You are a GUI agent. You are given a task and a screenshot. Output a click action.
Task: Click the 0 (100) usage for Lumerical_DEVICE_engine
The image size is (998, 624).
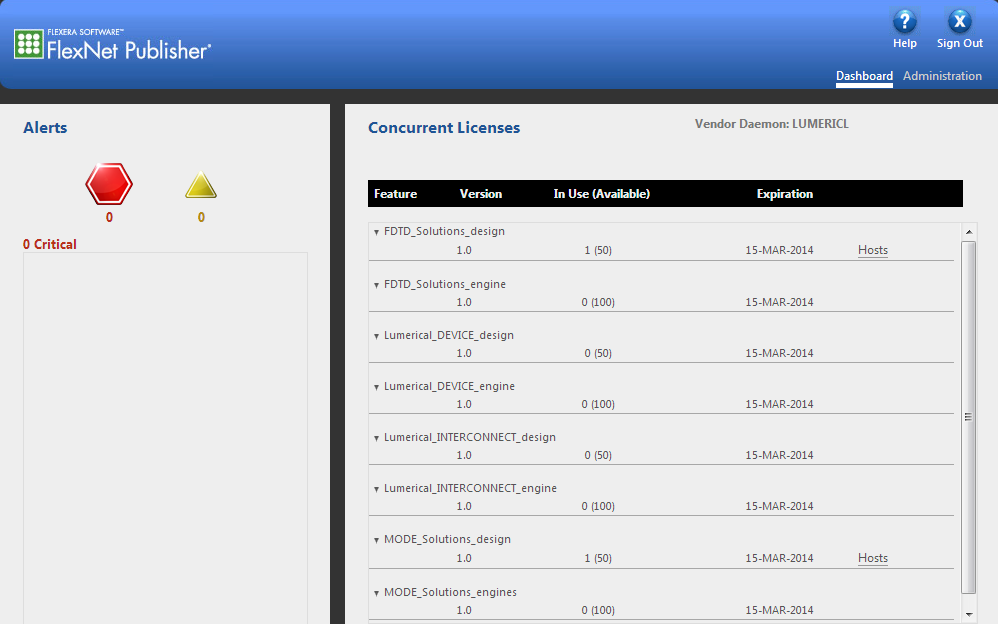pyautogui.click(x=598, y=404)
